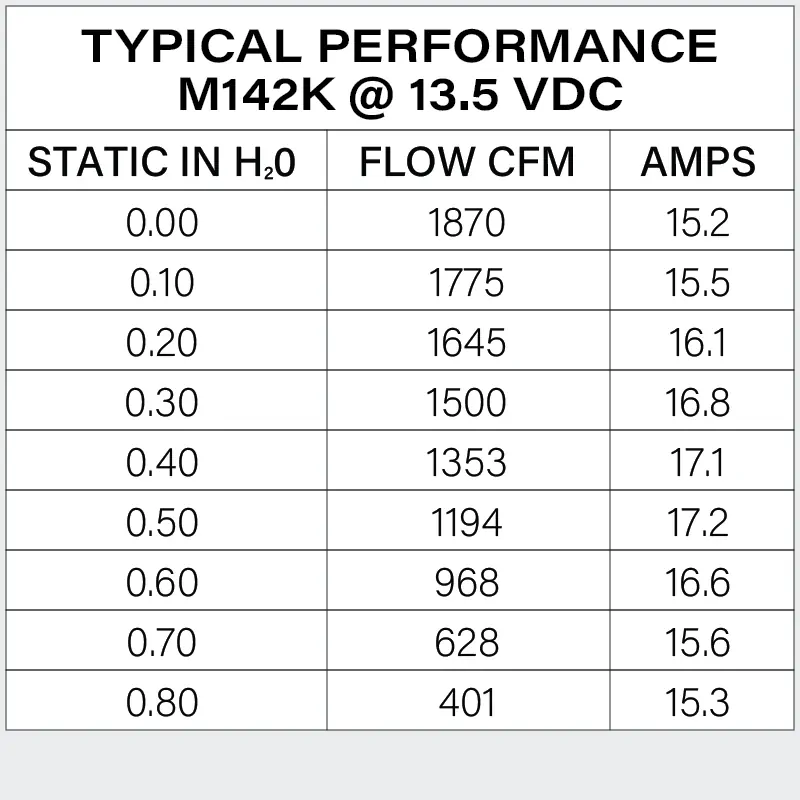Screen dimensions: 800x800
Task: Click the AMPS column header
Action: (x=698, y=162)
